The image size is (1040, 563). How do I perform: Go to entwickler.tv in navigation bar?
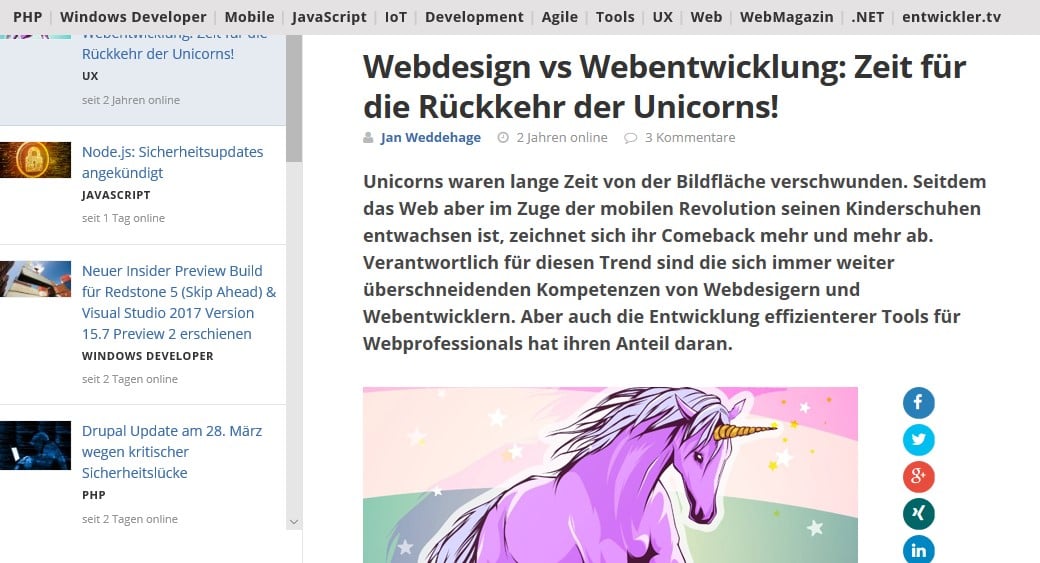(952, 17)
